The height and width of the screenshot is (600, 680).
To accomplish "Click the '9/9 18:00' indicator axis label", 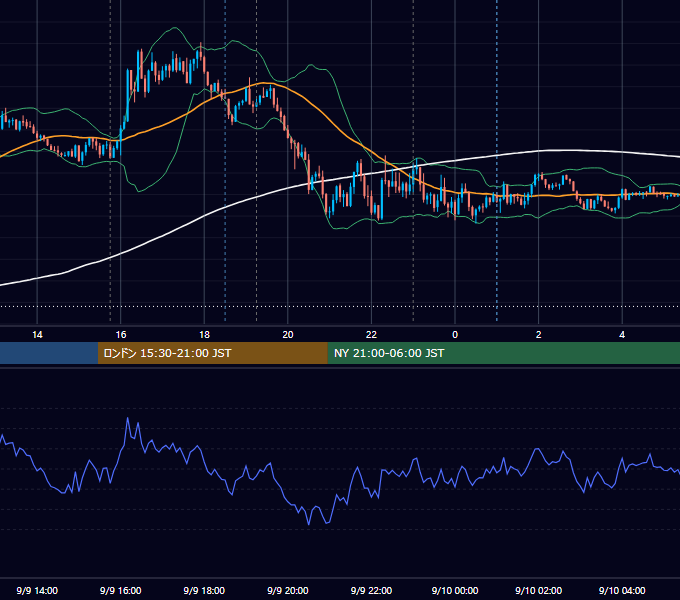I will (204, 590).
